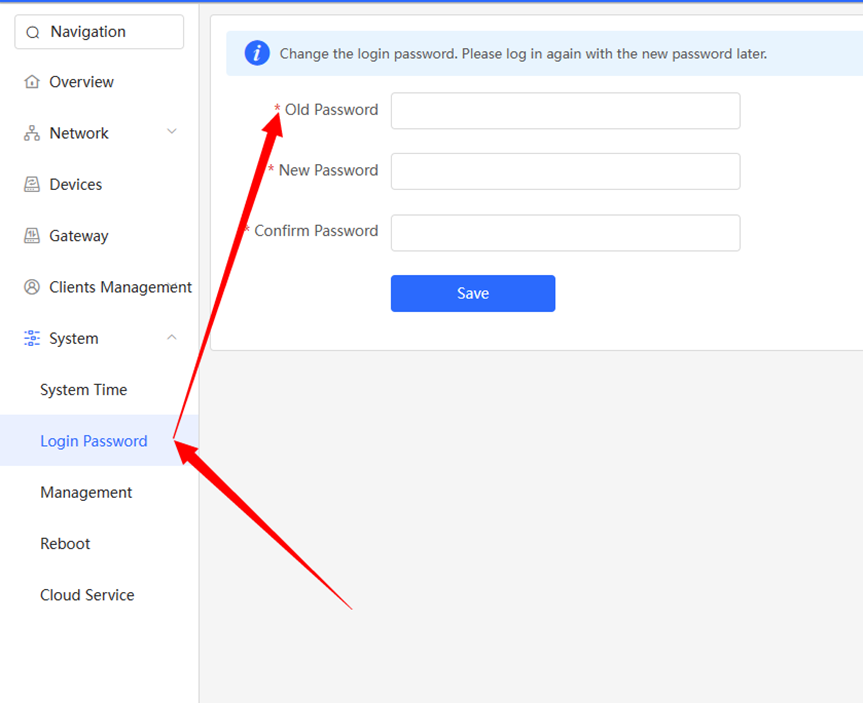Click the search magnifier icon in Navigation box
The width and height of the screenshot is (863, 703).
[x=32, y=32]
